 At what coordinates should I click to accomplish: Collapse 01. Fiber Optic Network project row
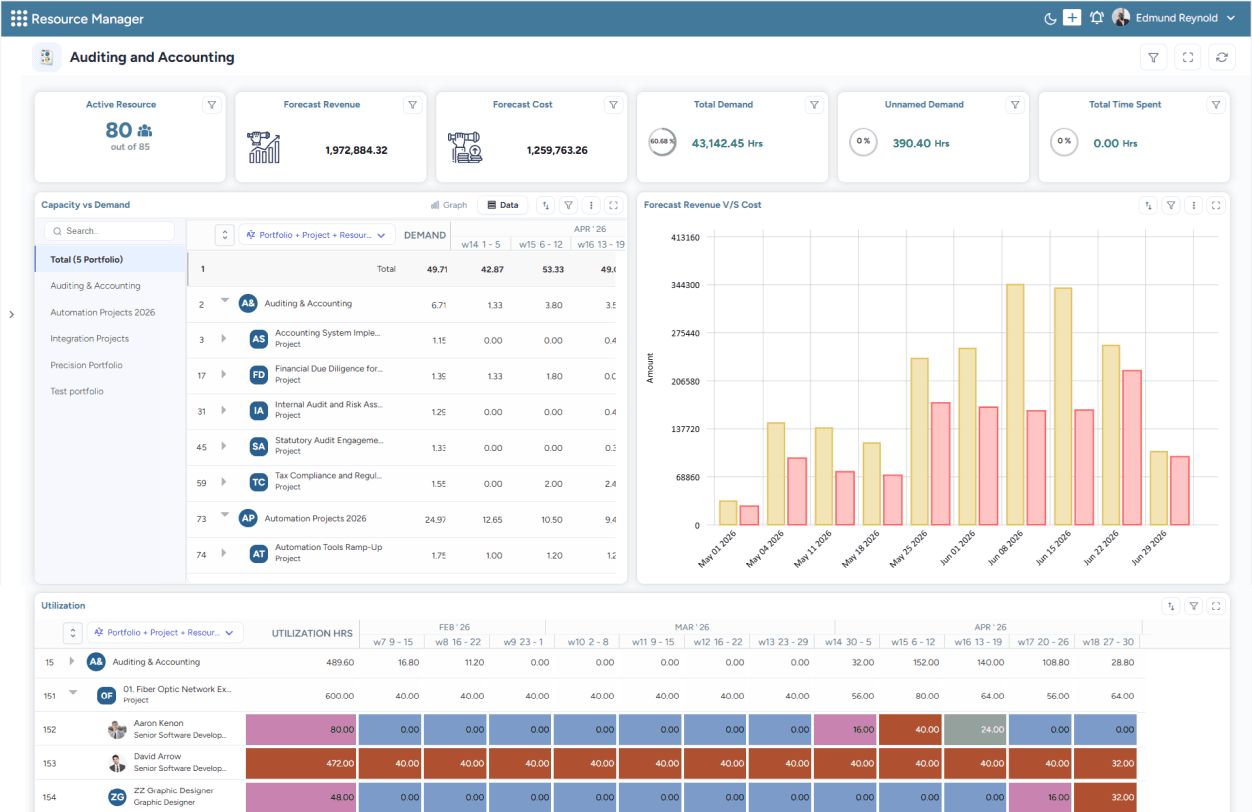point(73,692)
